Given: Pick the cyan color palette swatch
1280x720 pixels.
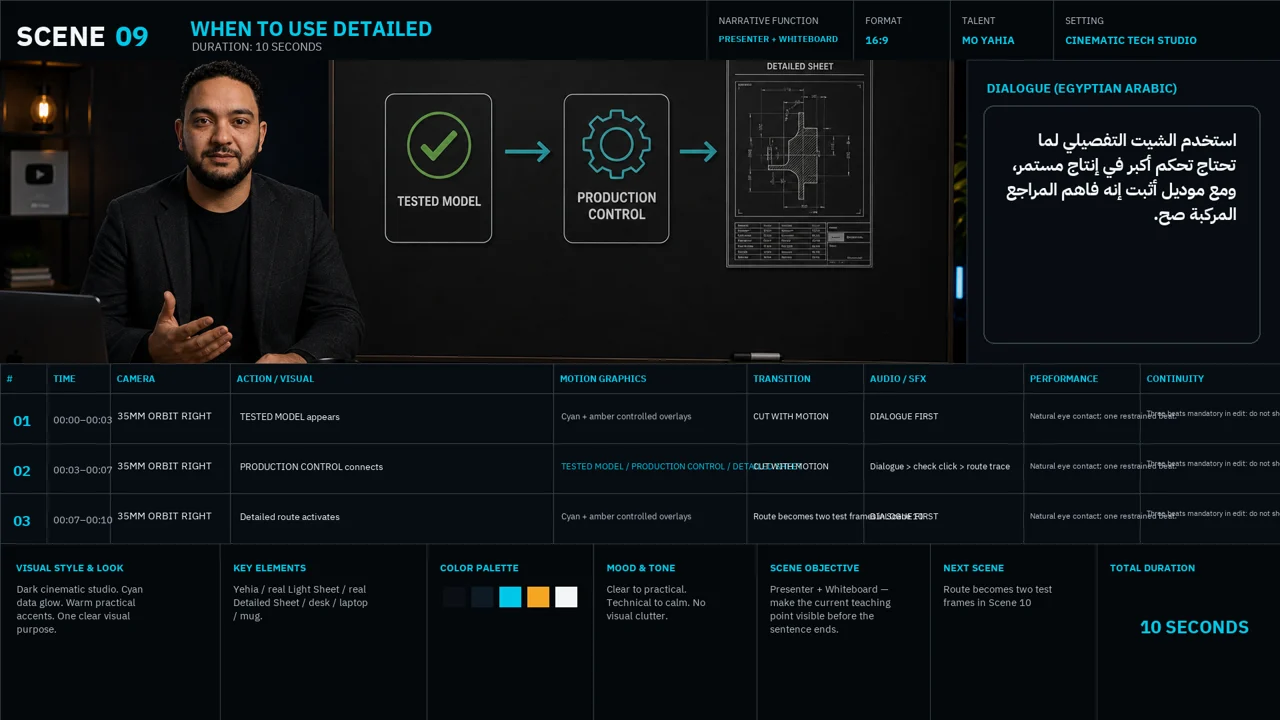Looking at the screenshot, I should click(x=510, y=597).
